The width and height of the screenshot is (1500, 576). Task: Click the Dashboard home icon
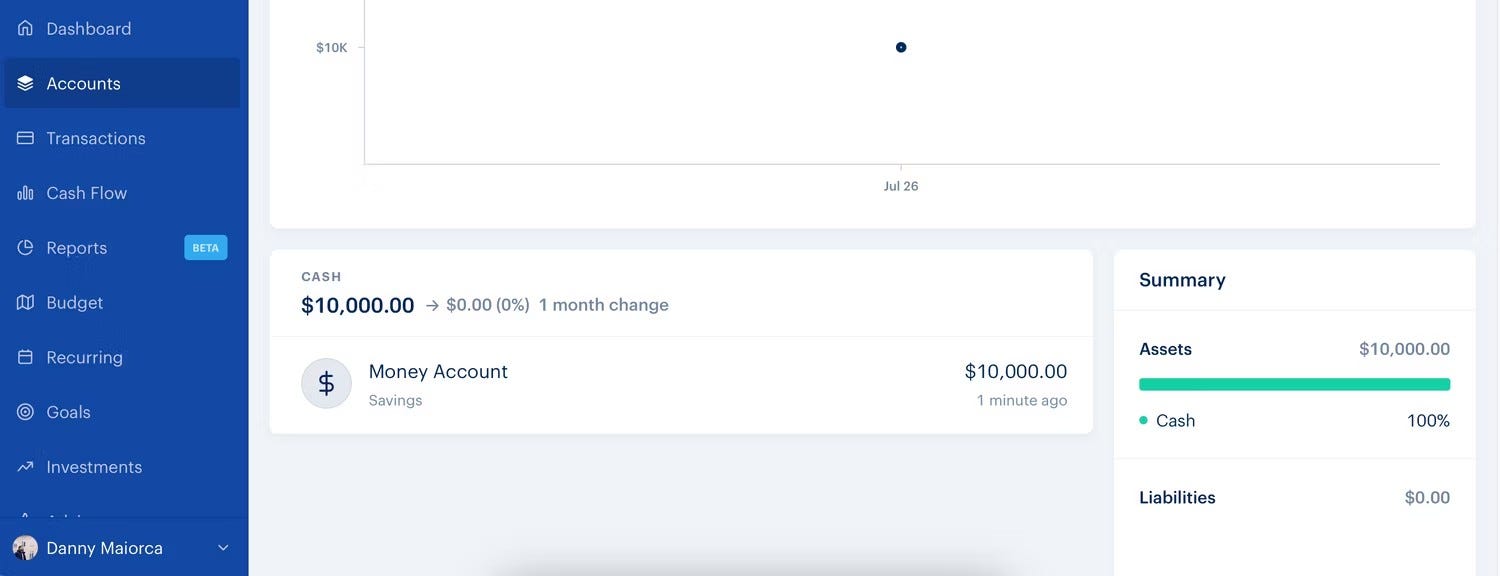[25, 29]
